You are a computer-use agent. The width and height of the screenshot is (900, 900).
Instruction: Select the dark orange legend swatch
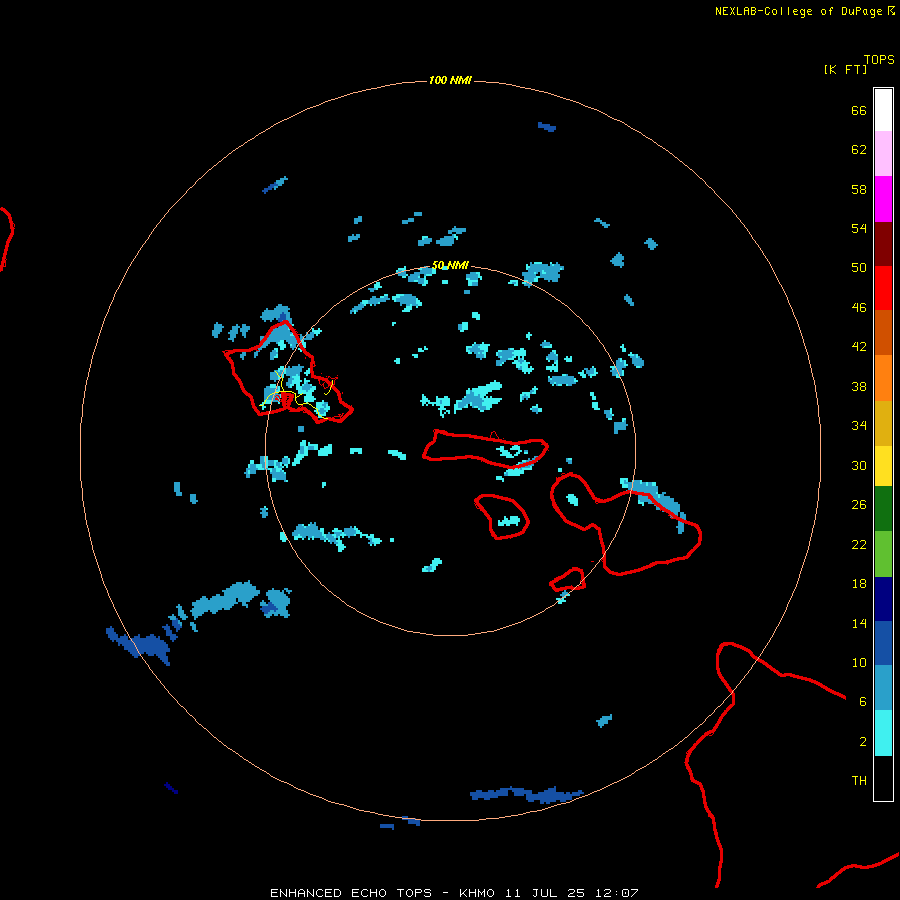(883, 333)
